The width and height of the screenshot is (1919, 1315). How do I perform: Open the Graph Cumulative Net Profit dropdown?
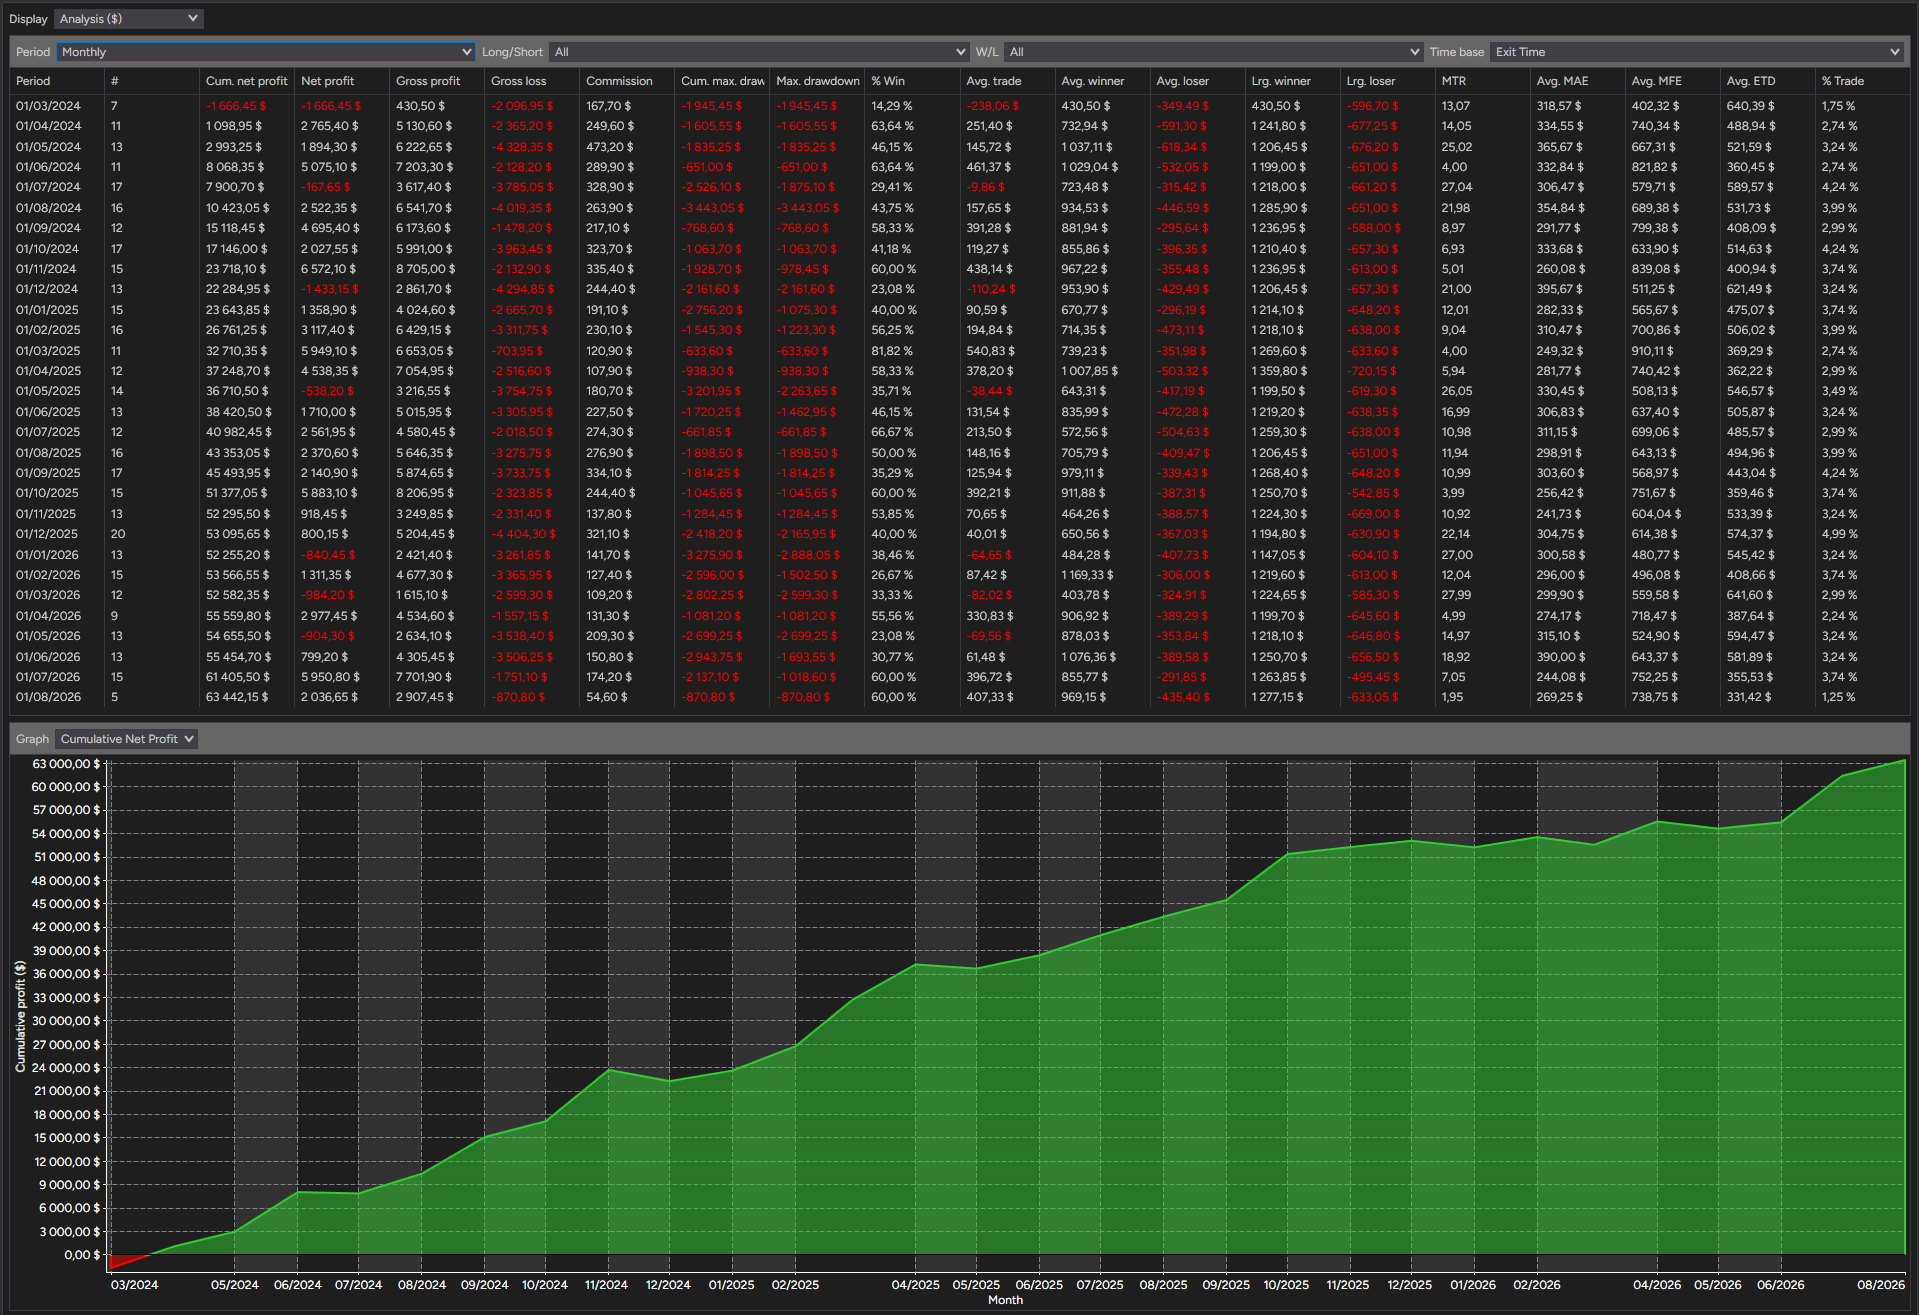126,739
